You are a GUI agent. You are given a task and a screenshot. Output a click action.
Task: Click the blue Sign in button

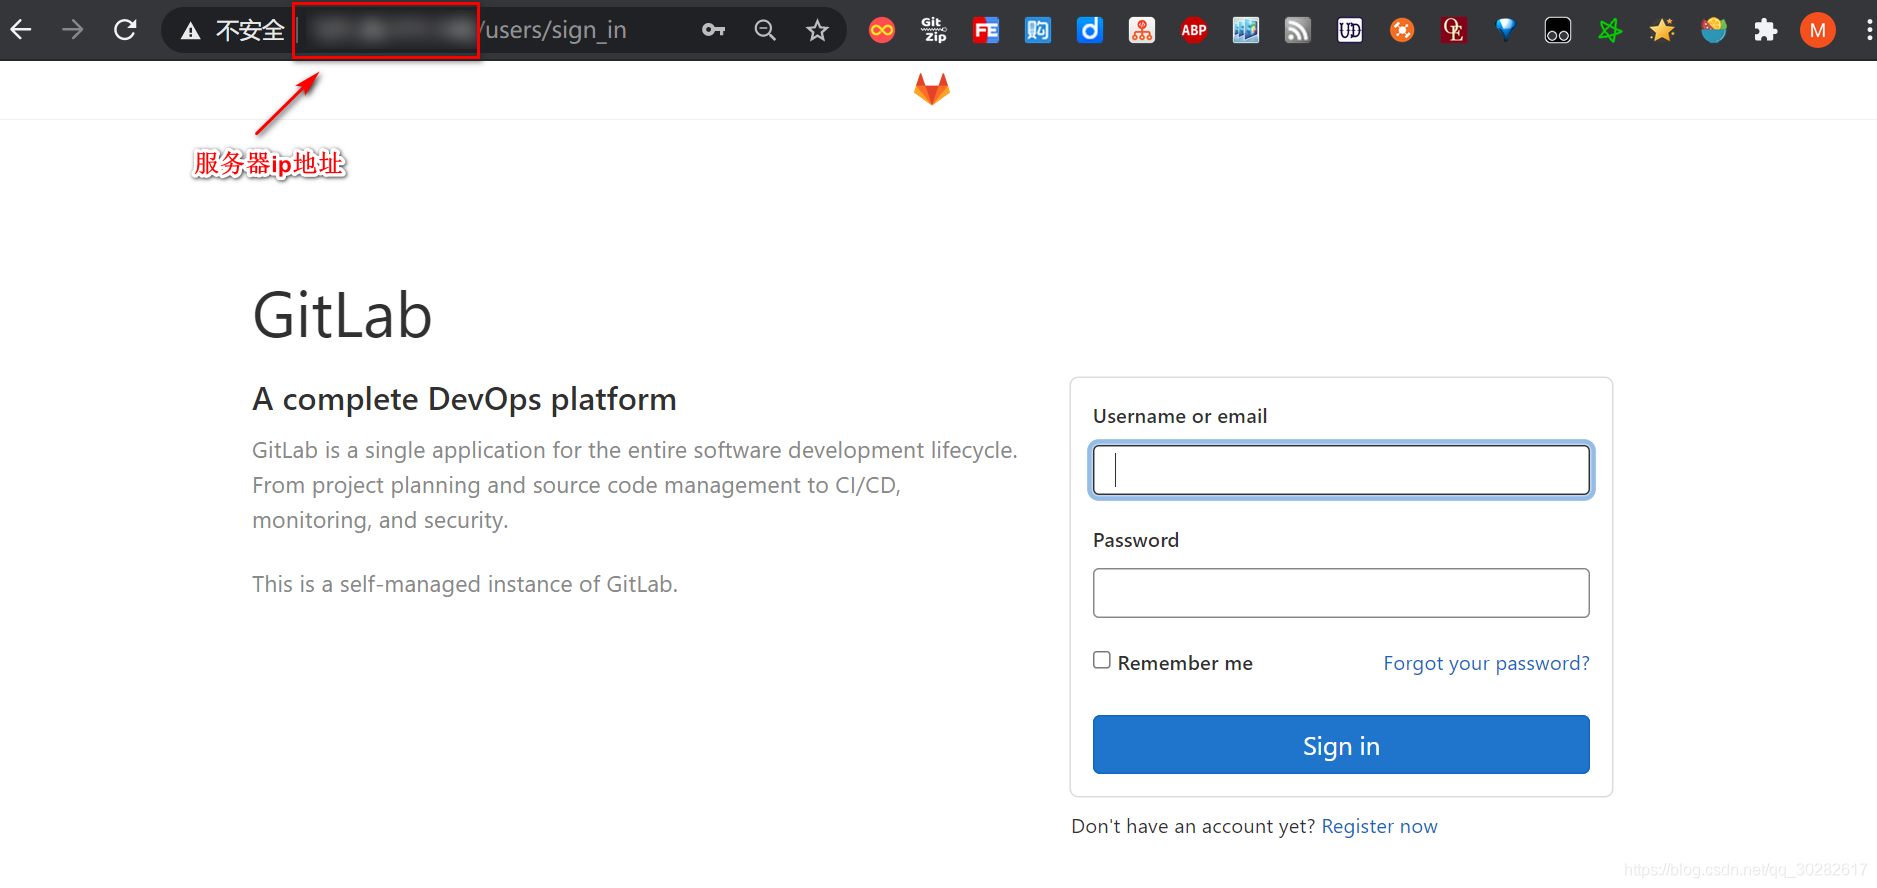point(1341,744)
